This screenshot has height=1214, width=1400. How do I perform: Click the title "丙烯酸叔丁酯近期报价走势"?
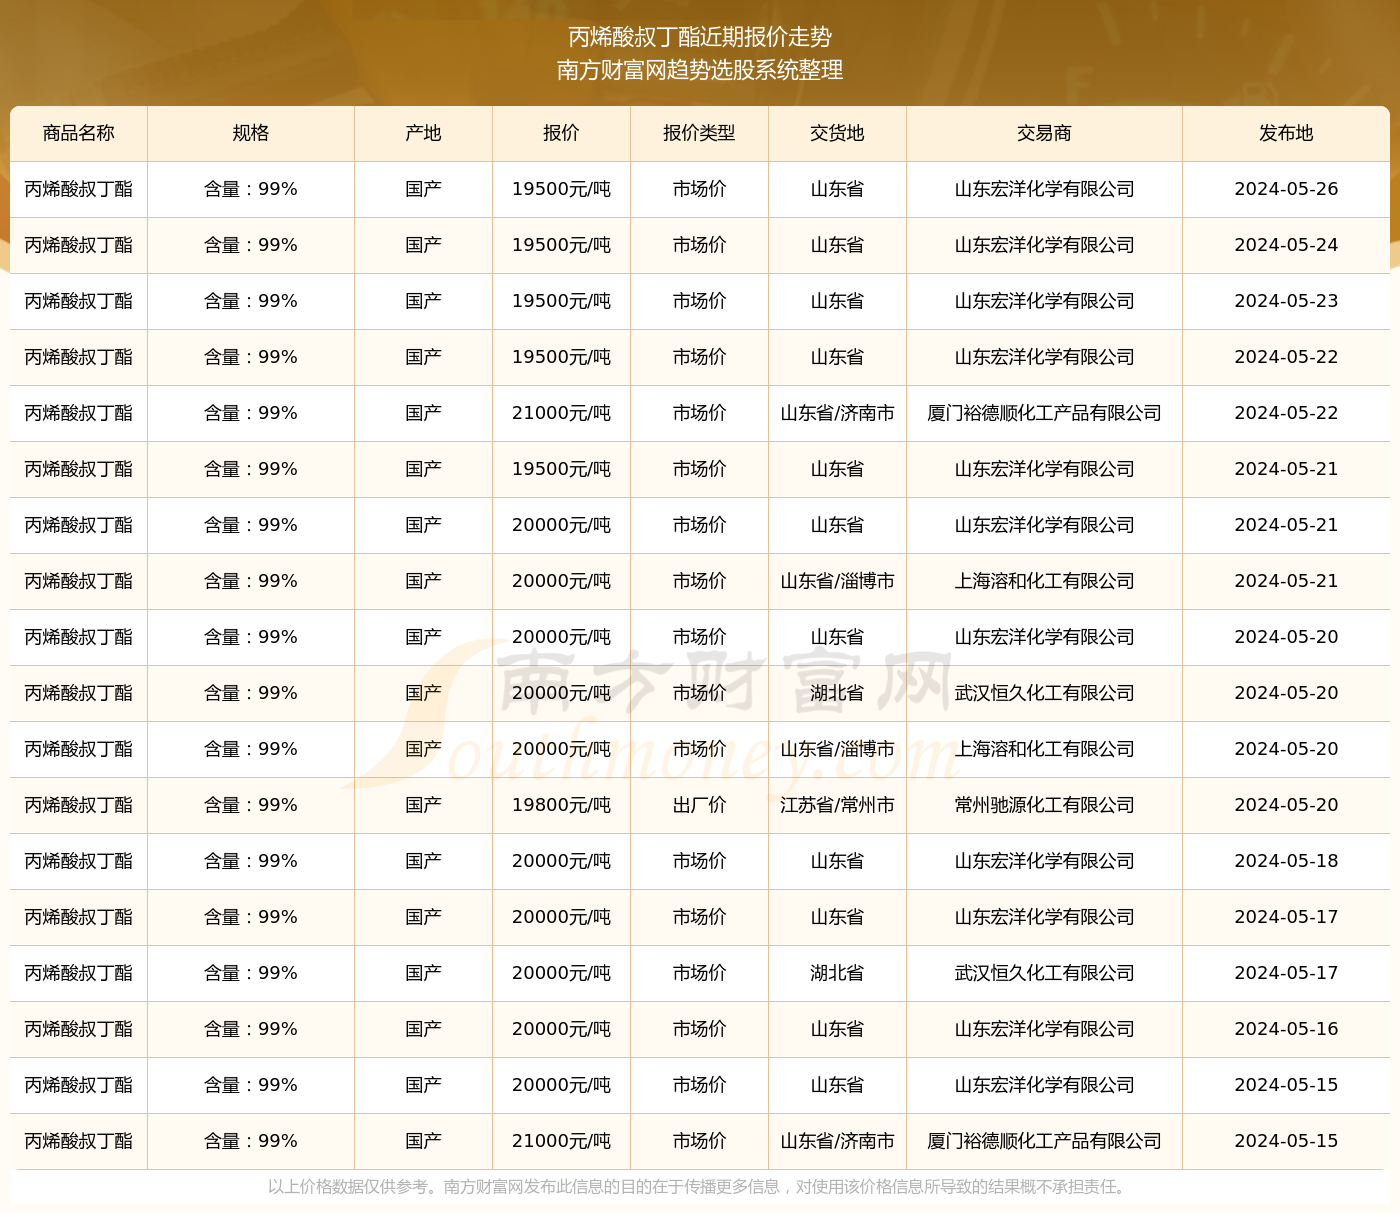700,37
